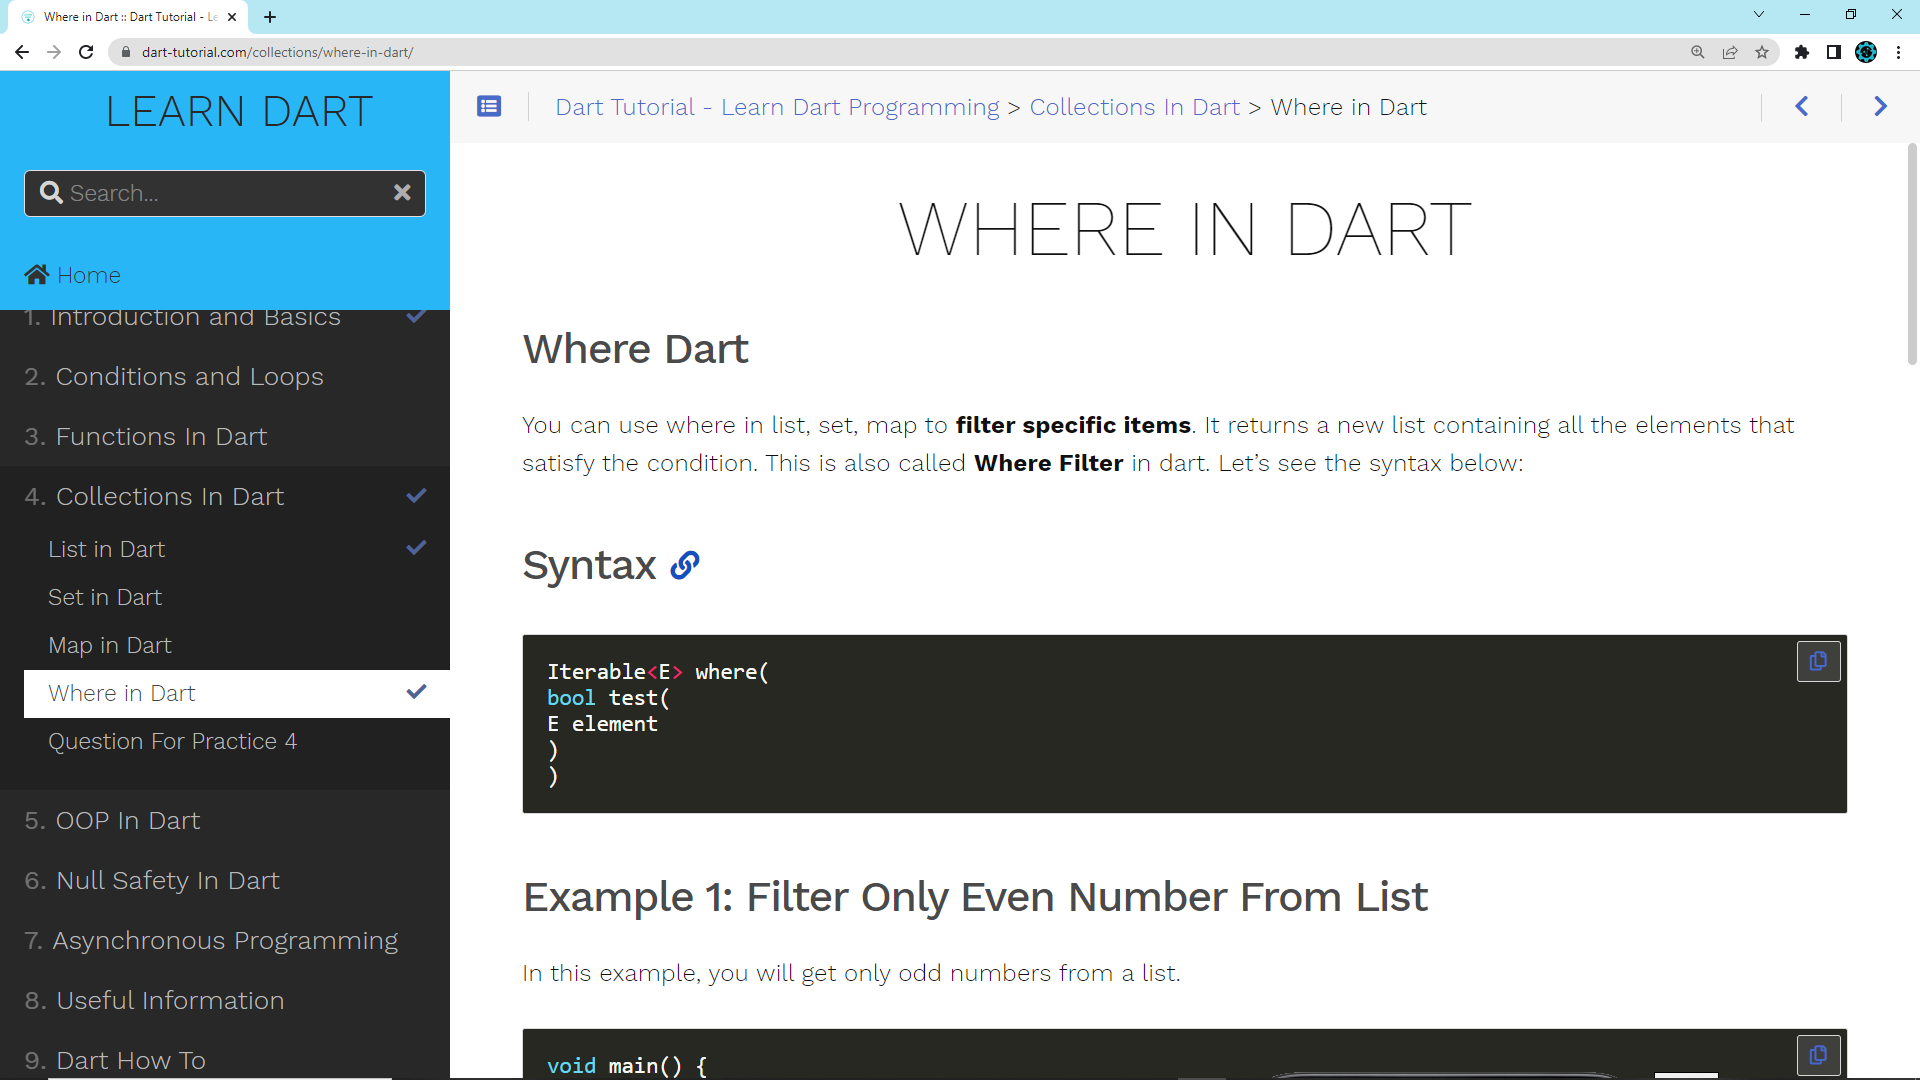Select the Where in Dart lesson
The height and width of the screenshot is (1080, 1920).
tap(237, 693)
